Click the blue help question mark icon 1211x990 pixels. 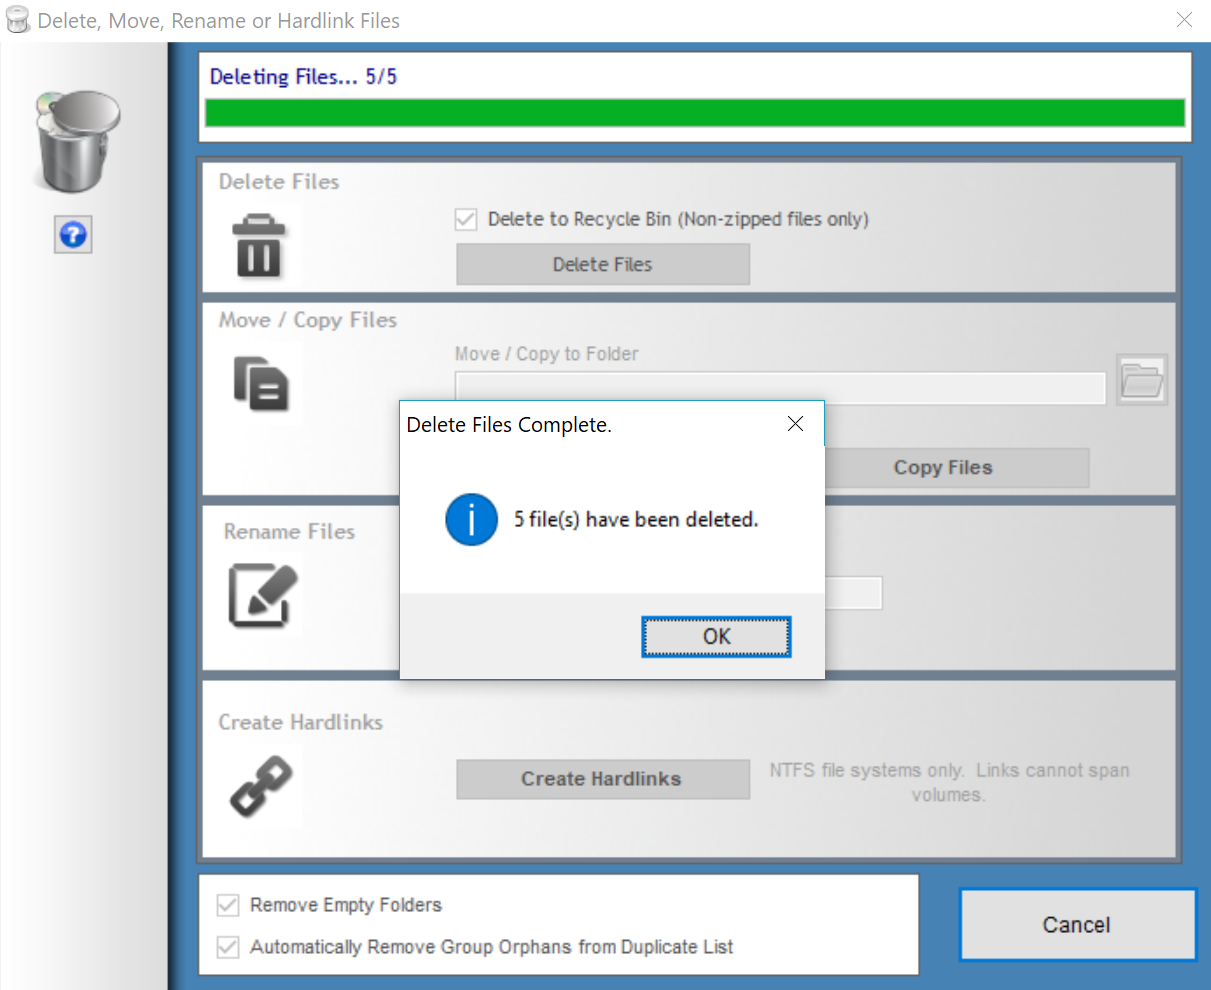point(73,235)
